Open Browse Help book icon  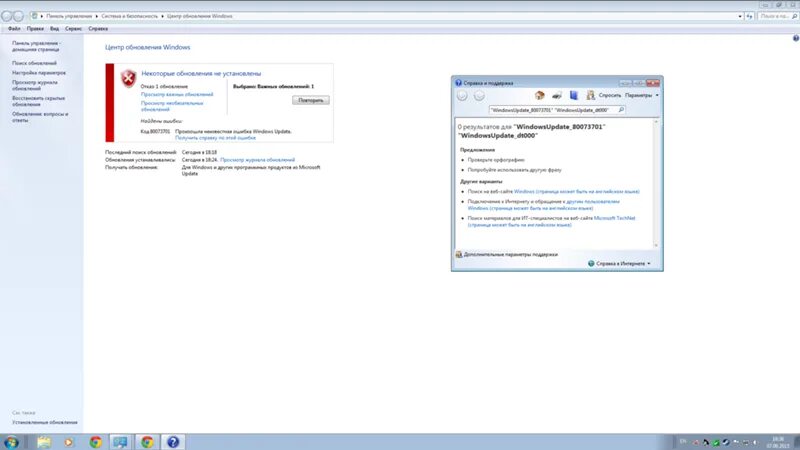point(573,95)
